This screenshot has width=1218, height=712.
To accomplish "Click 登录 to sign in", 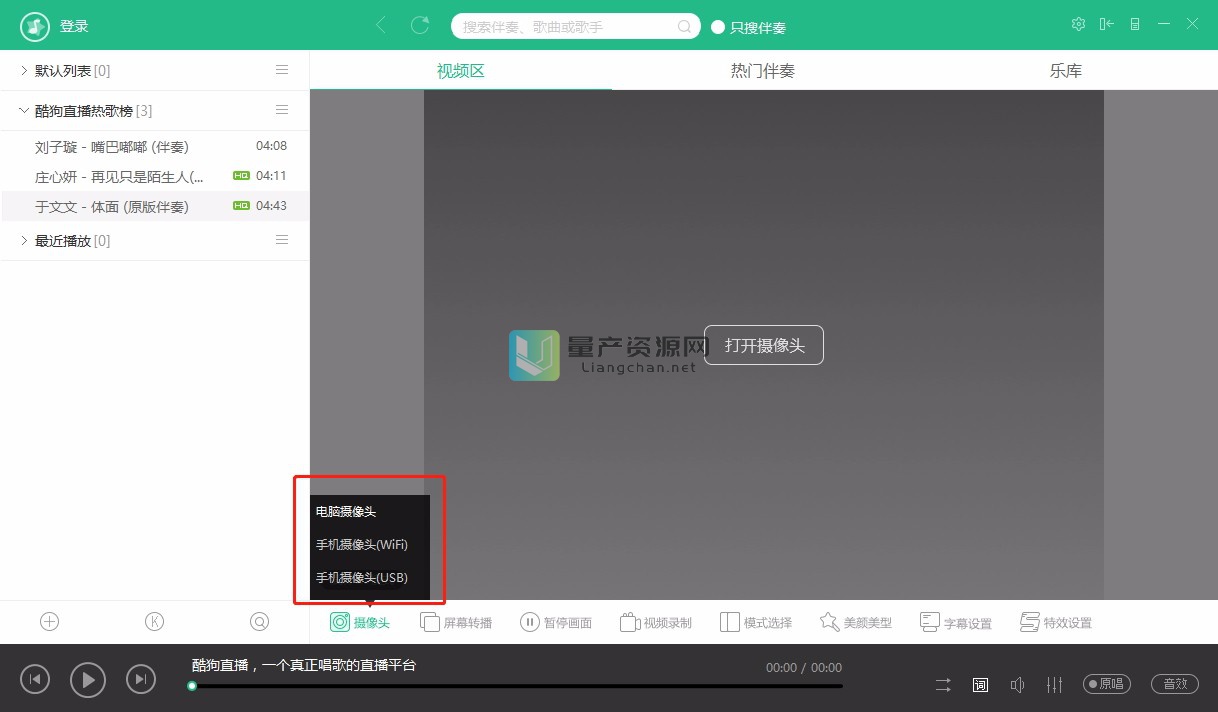I will tap(74, 26).
